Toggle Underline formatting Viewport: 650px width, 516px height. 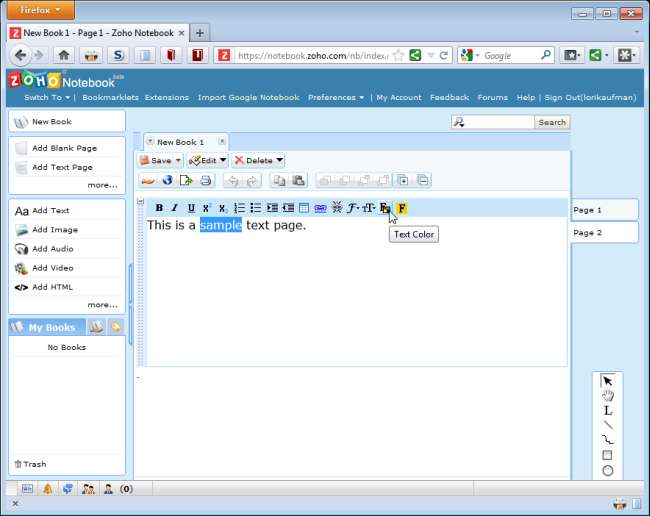click(191, 208)
